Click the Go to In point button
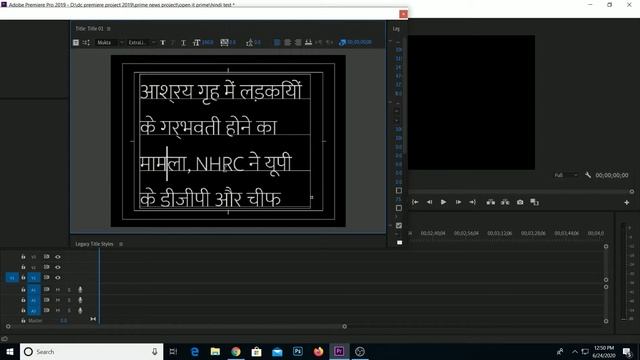 (x=415, y=202)
